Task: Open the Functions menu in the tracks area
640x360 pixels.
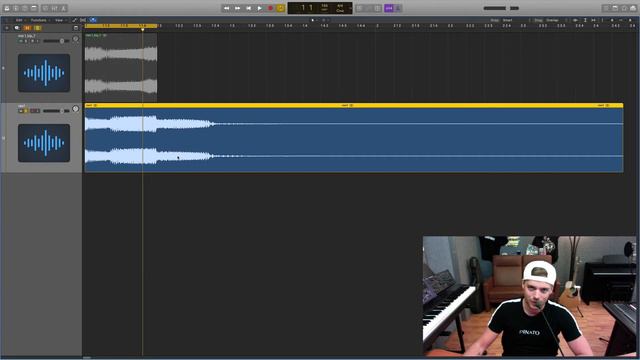Action: click(x=40, y=20)
